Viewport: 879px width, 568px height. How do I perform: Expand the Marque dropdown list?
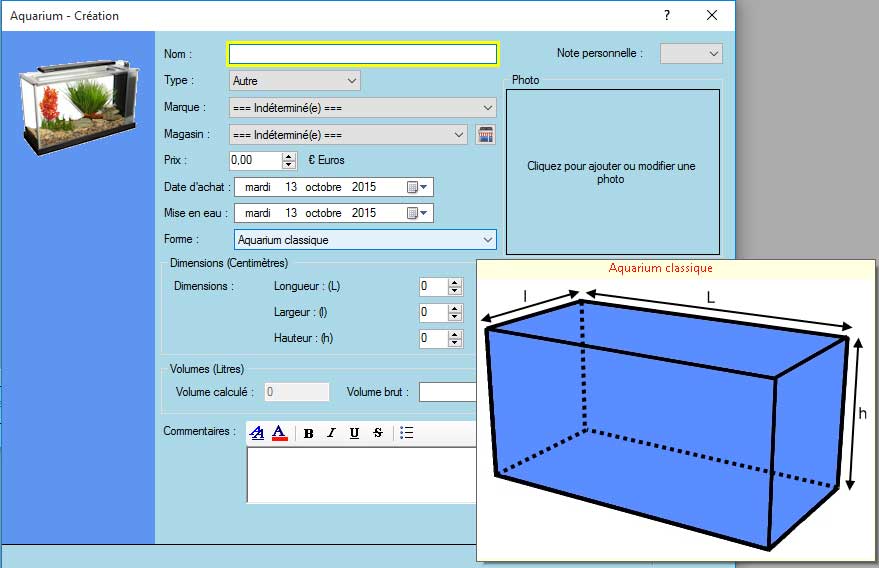point(487,108)
